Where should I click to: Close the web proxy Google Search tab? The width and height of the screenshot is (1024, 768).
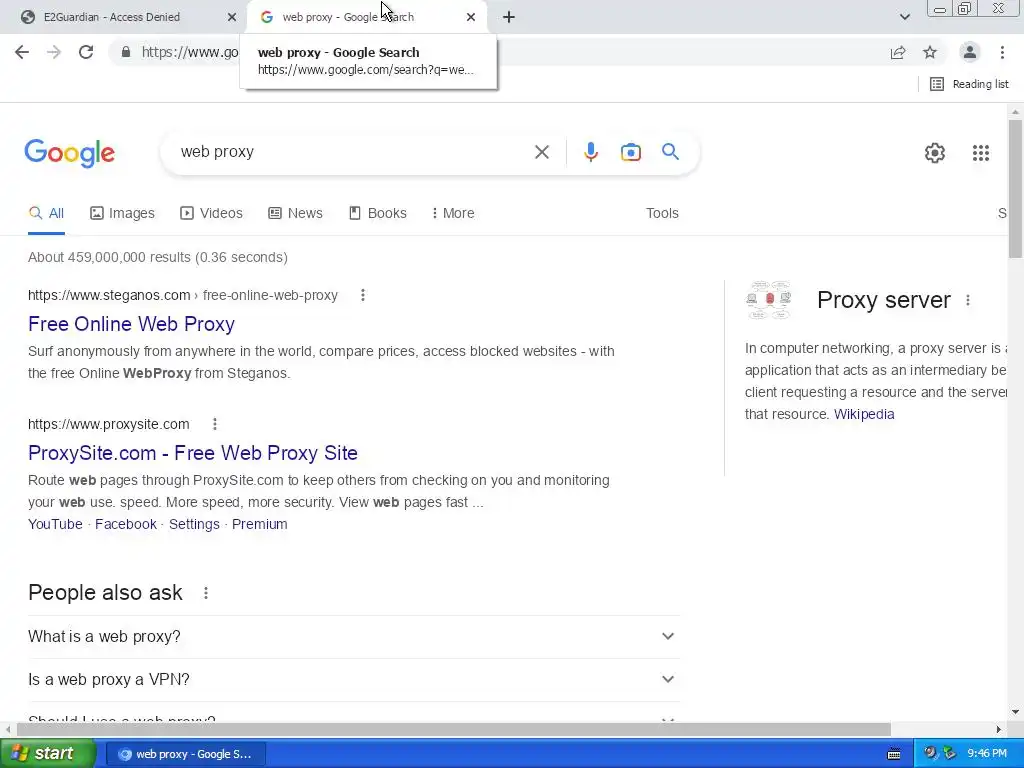click(471, 17)
